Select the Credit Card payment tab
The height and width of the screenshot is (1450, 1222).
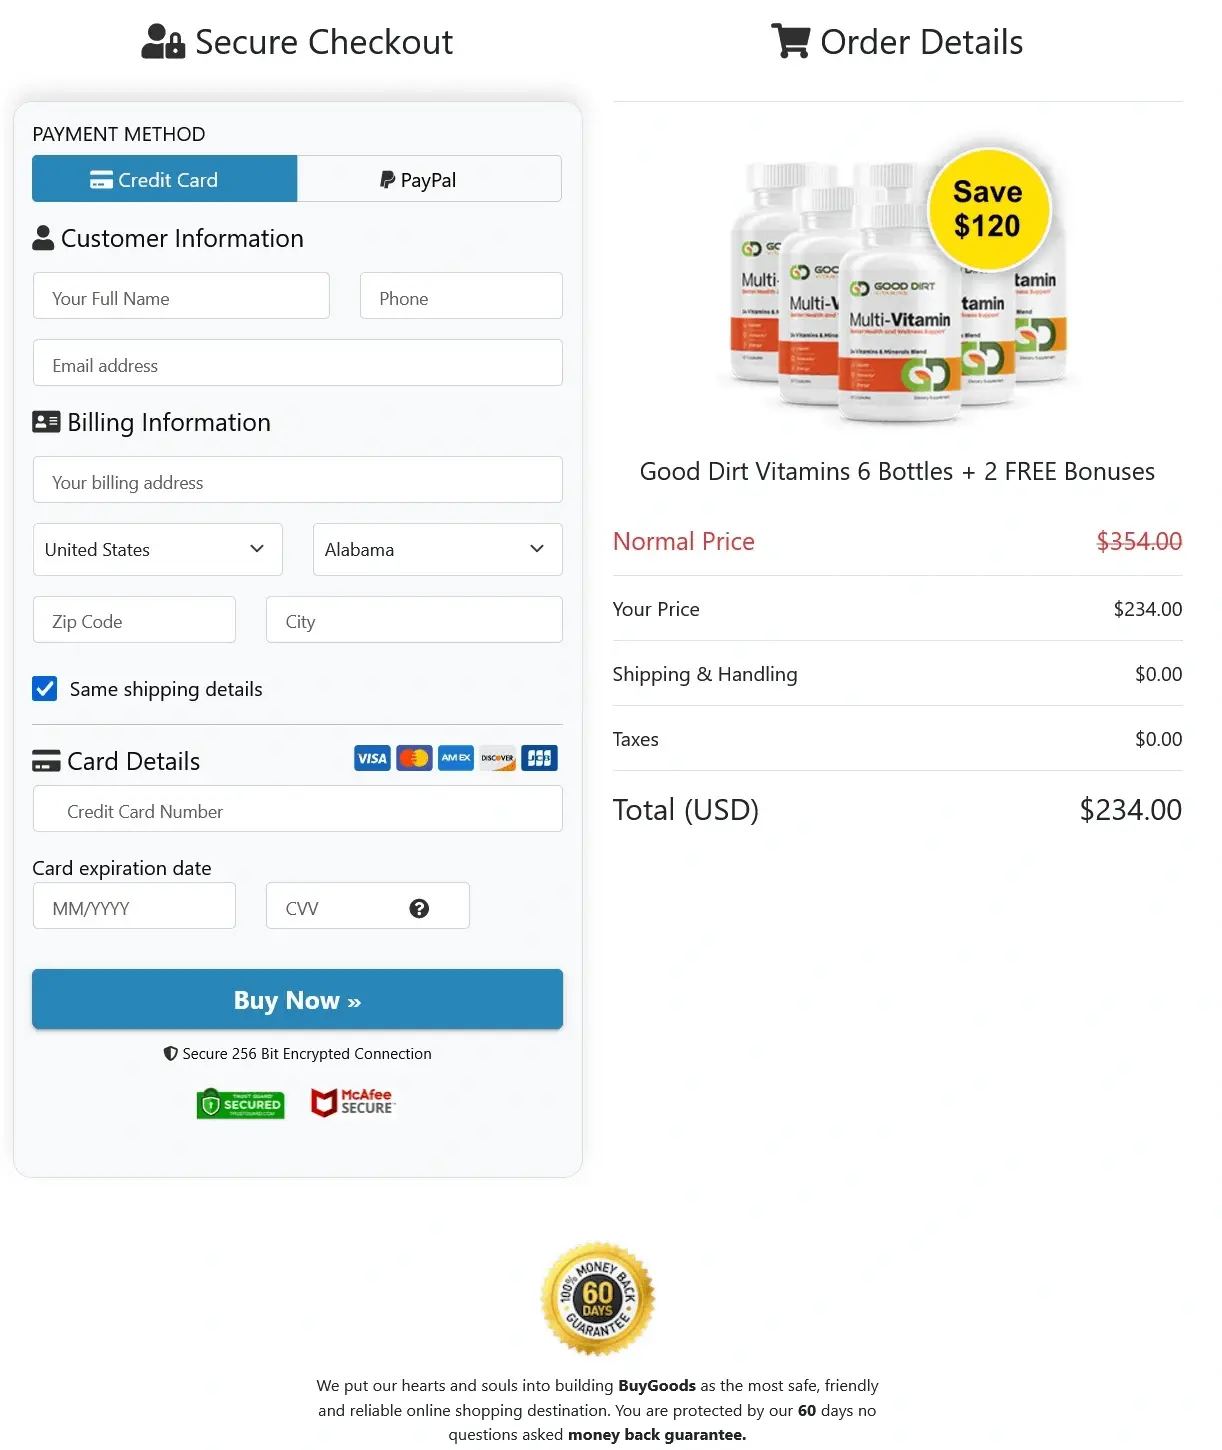[164, 179]
